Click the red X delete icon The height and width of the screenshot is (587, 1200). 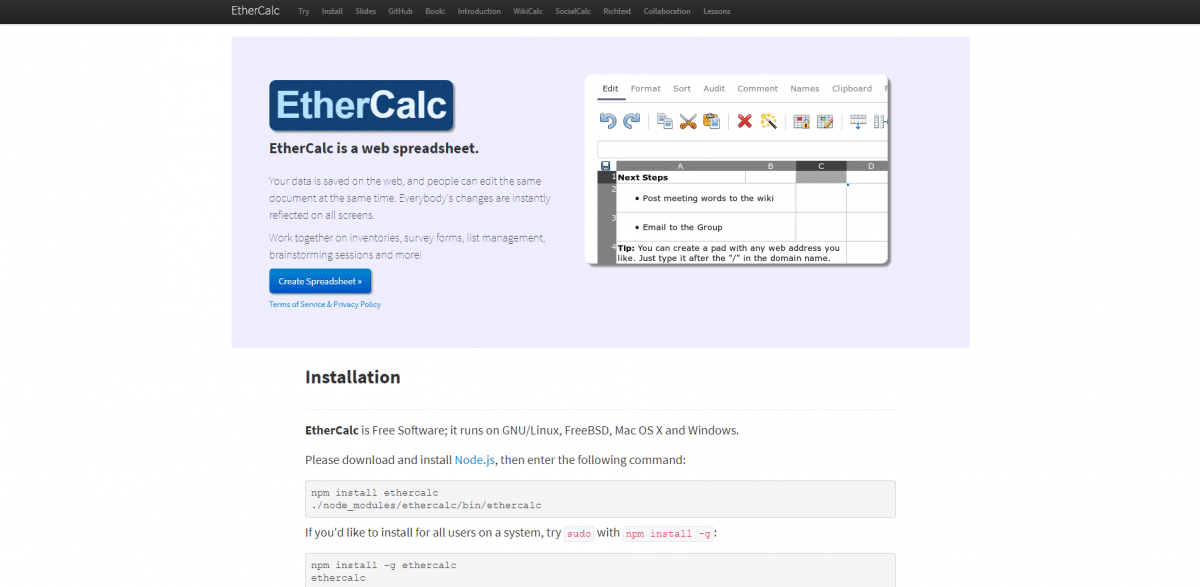point(744,121)
